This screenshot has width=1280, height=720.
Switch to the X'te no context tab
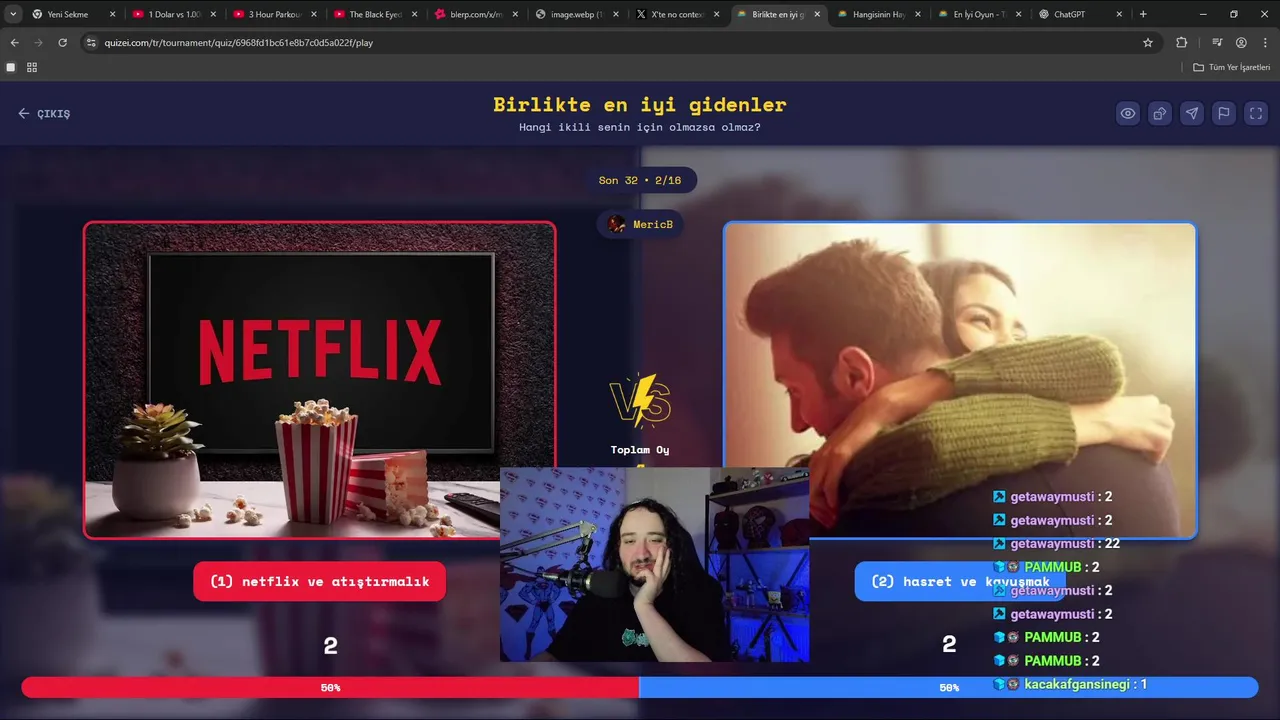(676, 14)
